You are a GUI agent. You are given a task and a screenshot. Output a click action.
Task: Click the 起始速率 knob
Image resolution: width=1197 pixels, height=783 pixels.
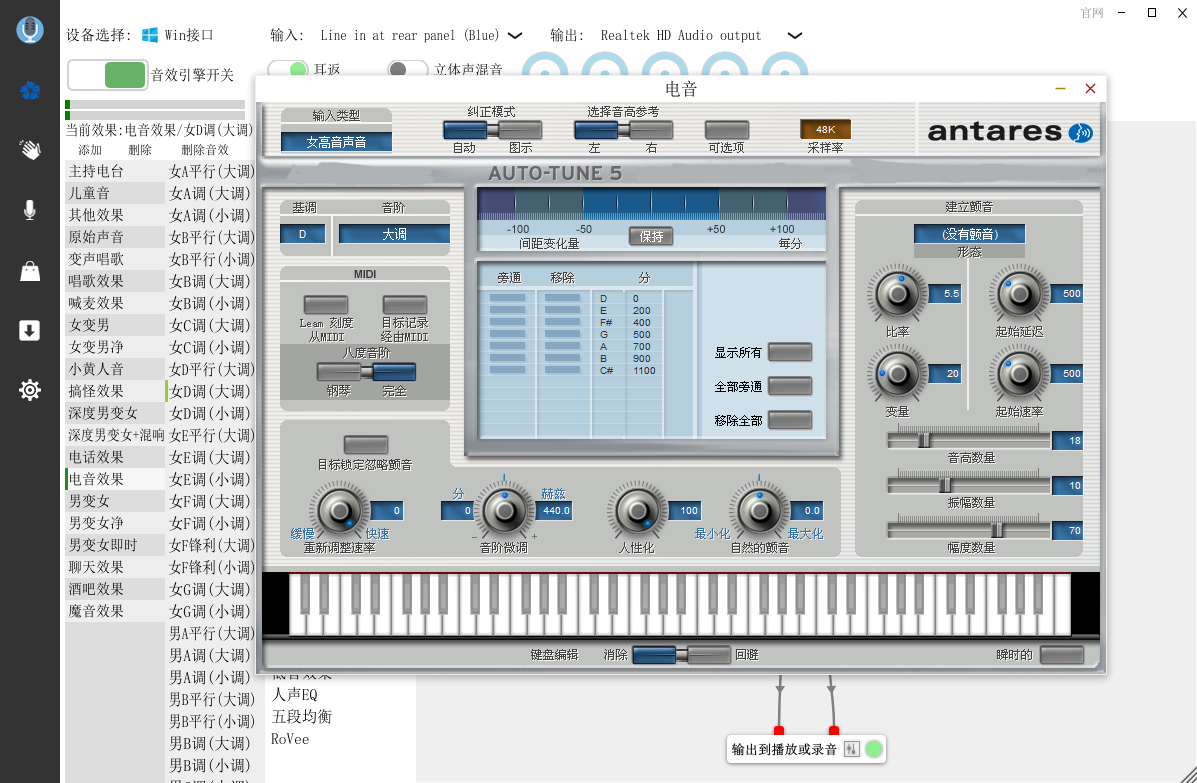click(x=1019, y=373)
